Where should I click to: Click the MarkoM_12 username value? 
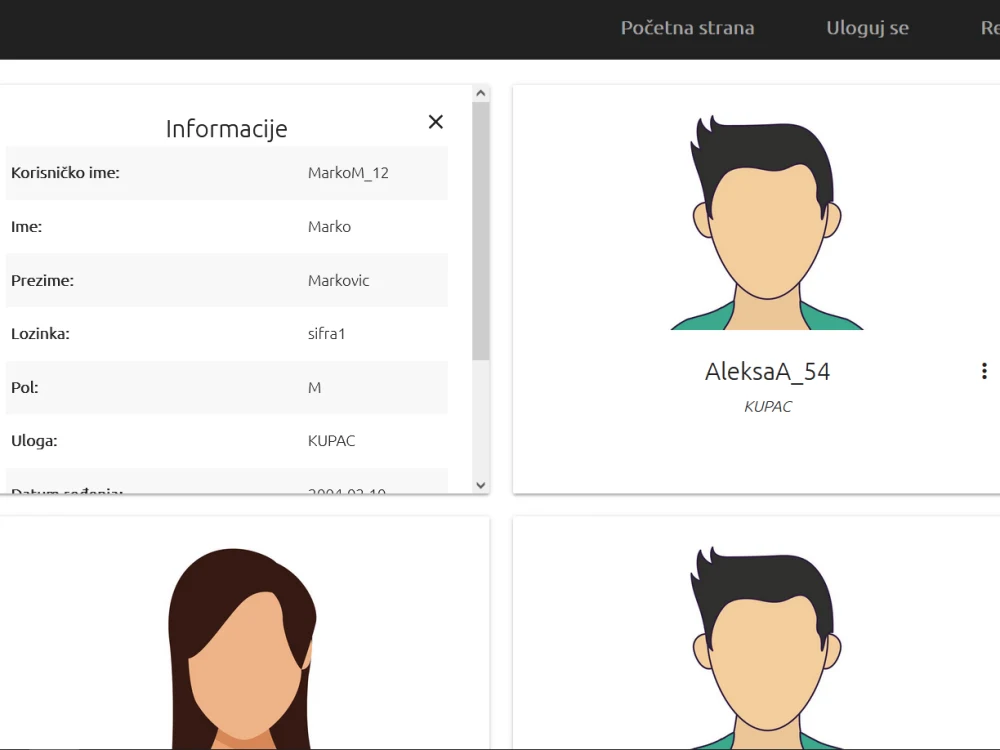tap(348, 173)
